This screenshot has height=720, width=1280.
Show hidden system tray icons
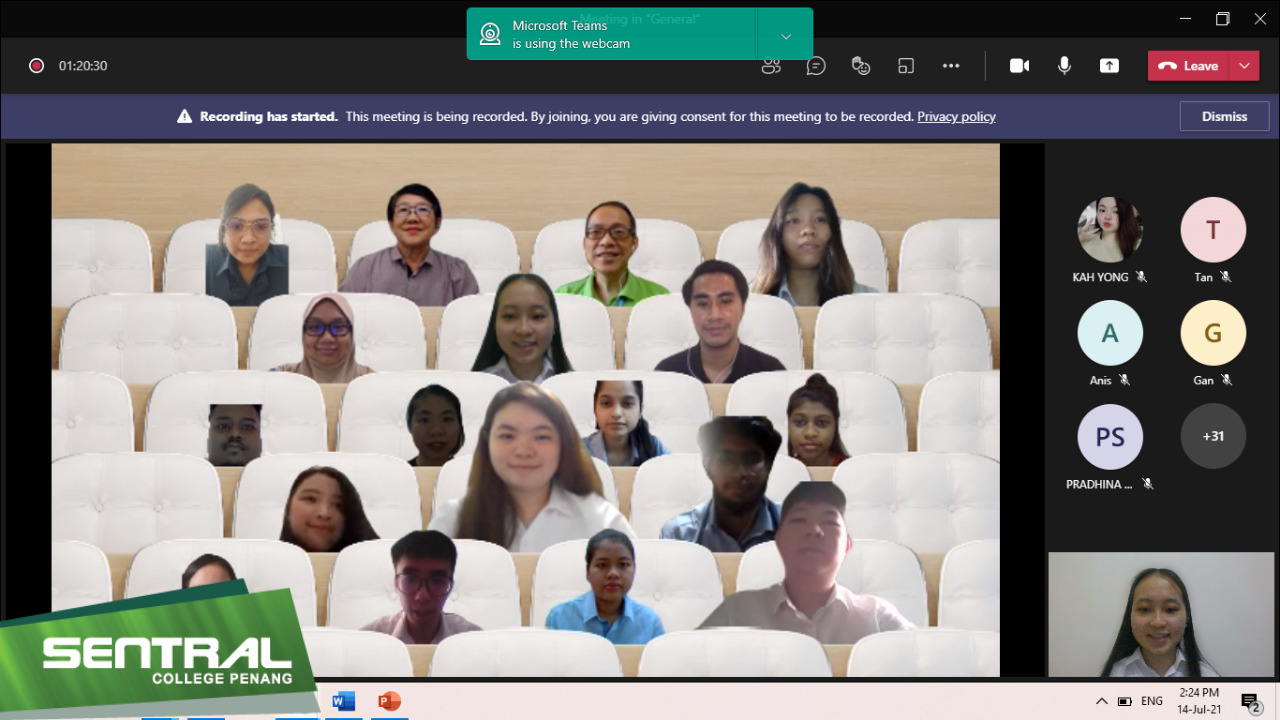(x=1102, y=701)
